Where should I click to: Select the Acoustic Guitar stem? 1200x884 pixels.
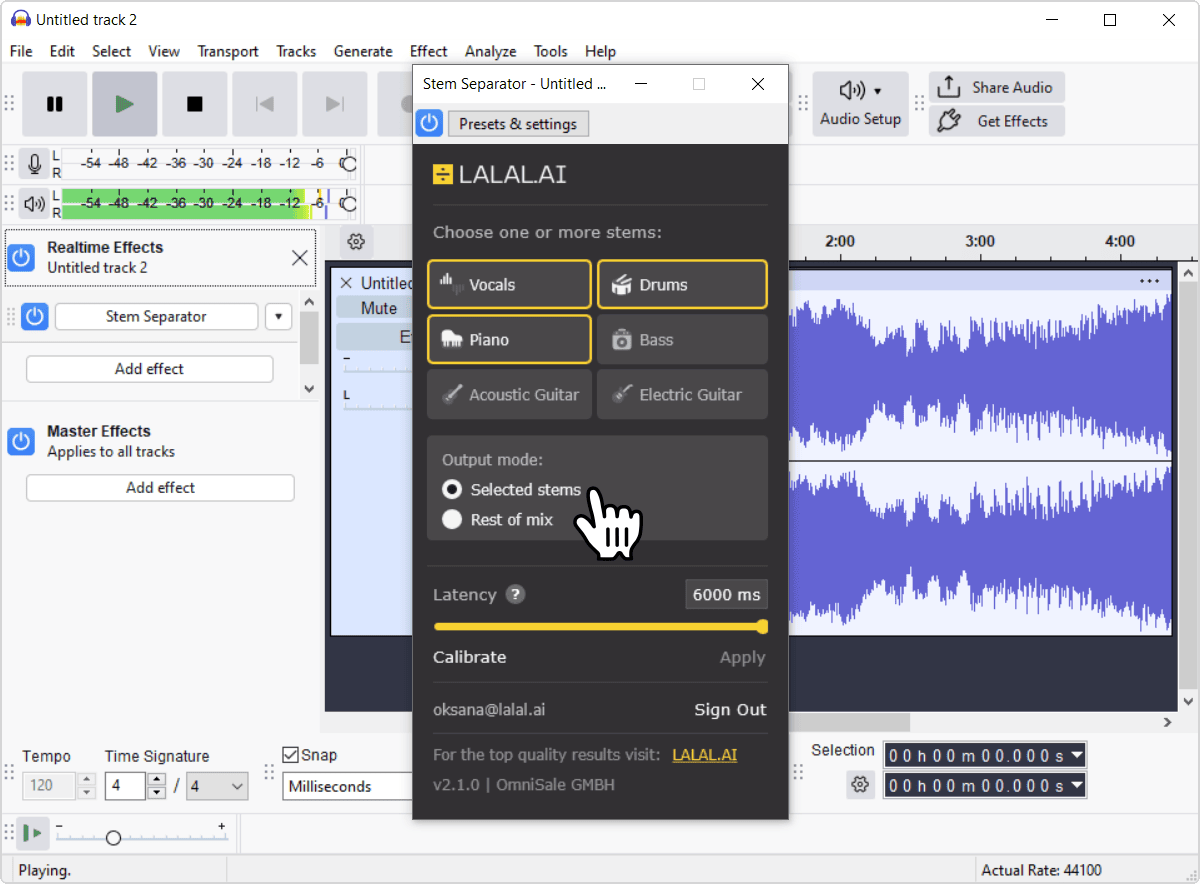pyautogui.click(x=509, y=395)
